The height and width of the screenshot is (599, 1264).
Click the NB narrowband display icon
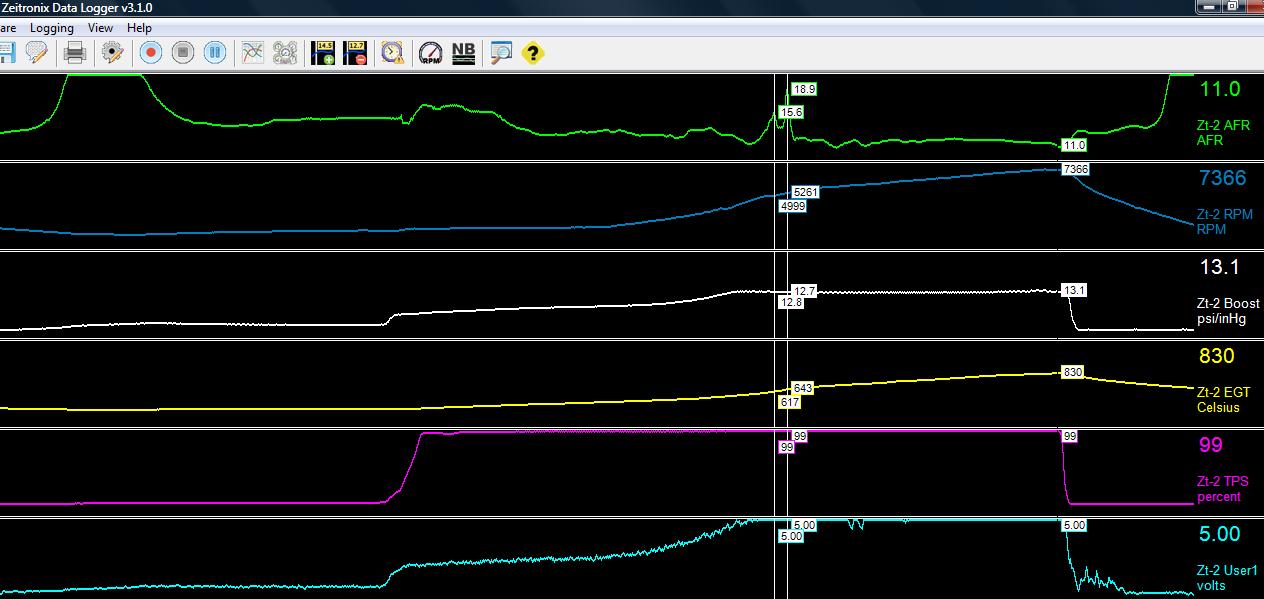click(461, 52)
